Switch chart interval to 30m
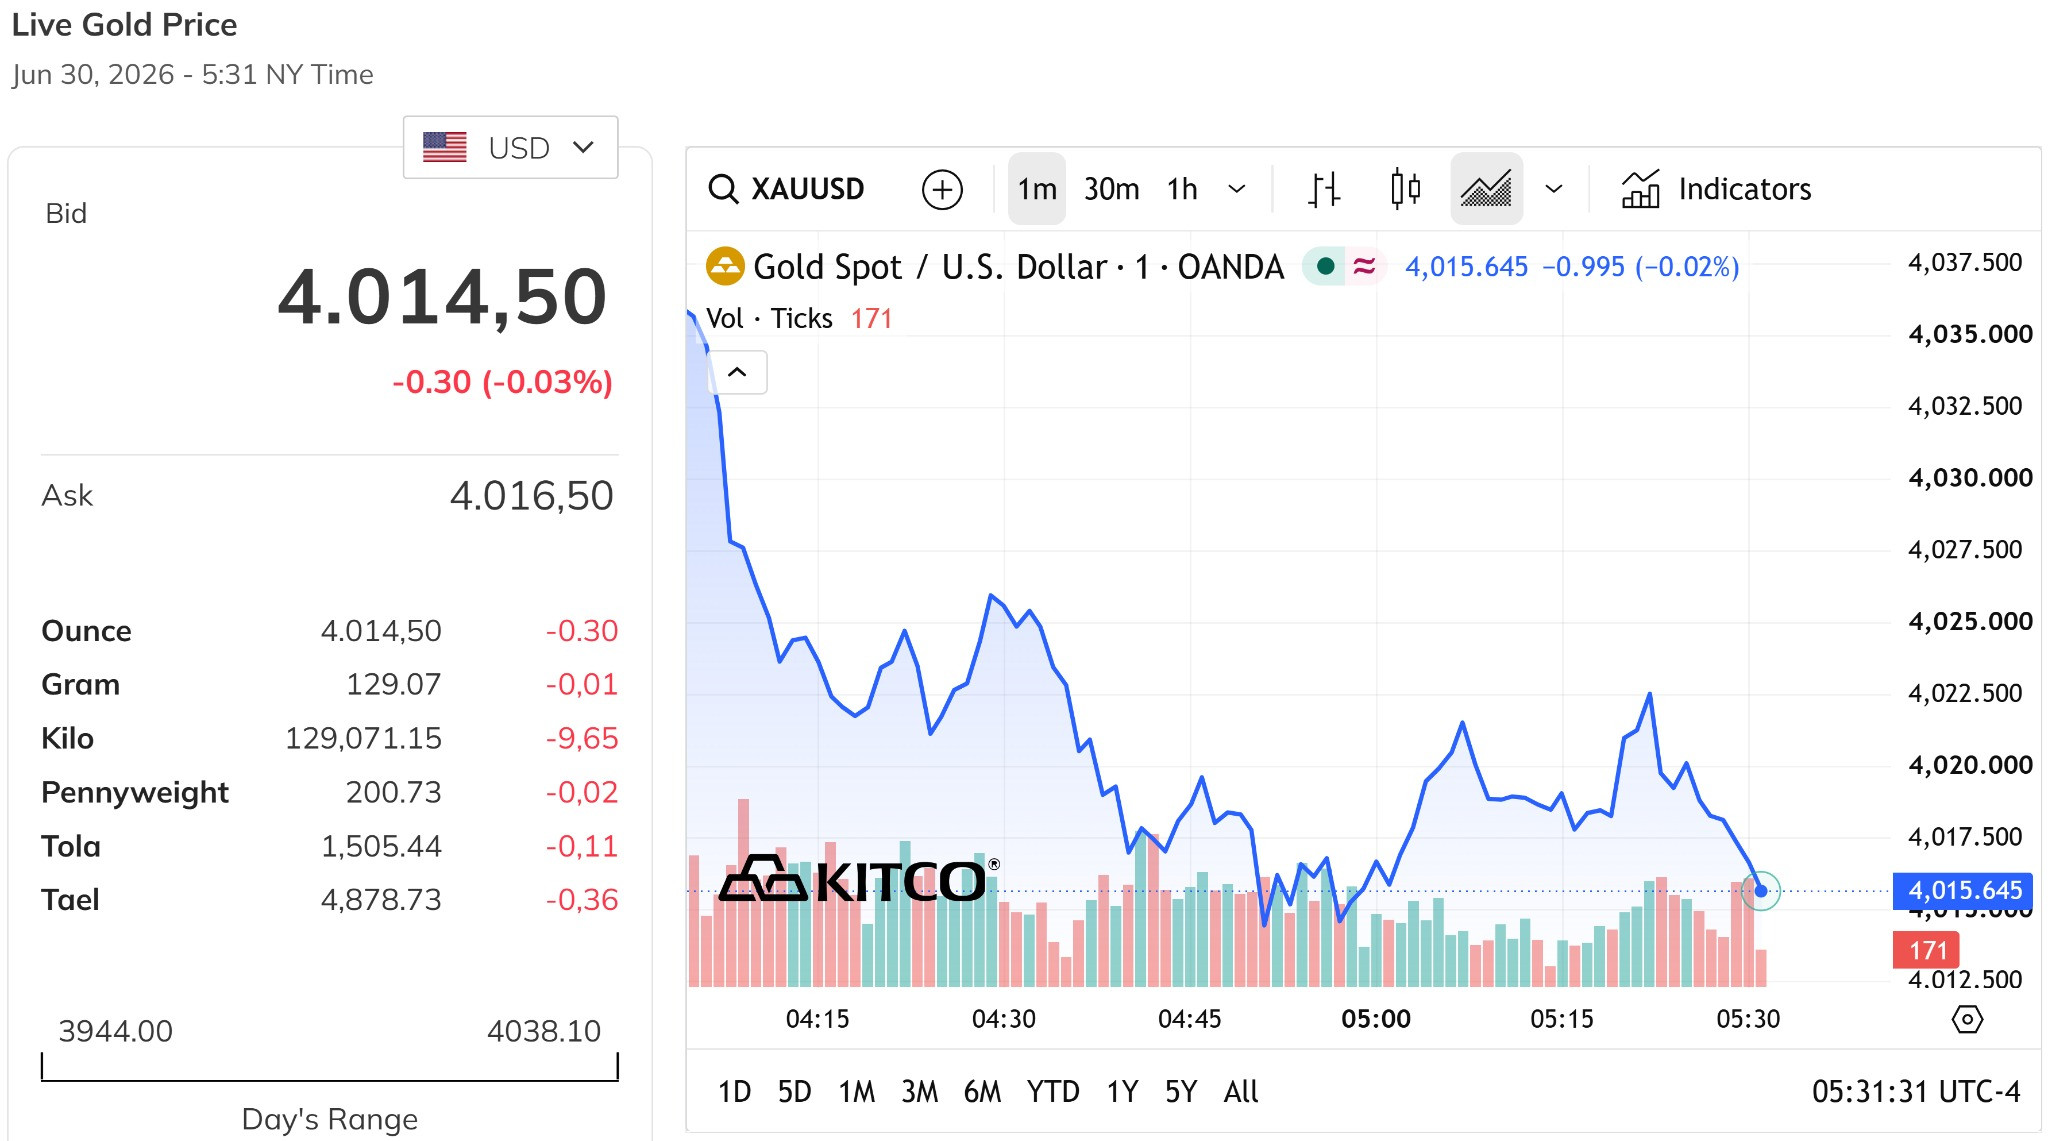Screen dimensions: 2048x1141 click(1111, 189)
